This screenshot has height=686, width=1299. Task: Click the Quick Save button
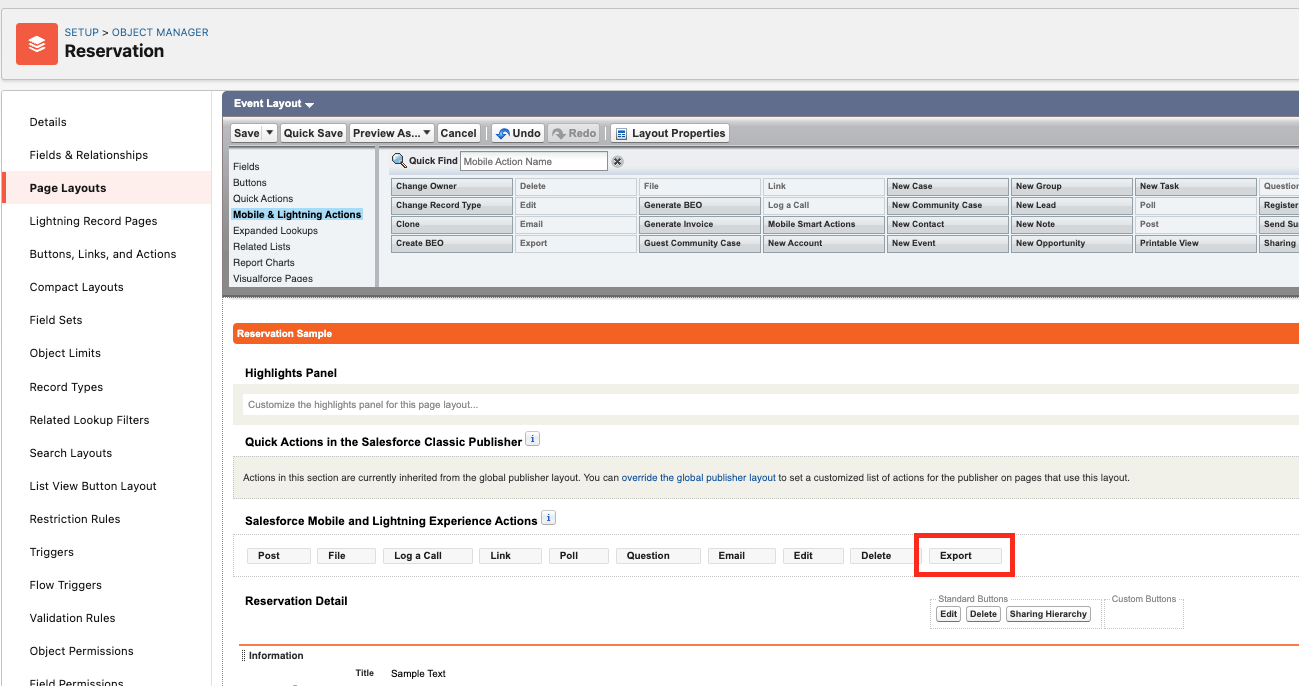pos(313,132)
